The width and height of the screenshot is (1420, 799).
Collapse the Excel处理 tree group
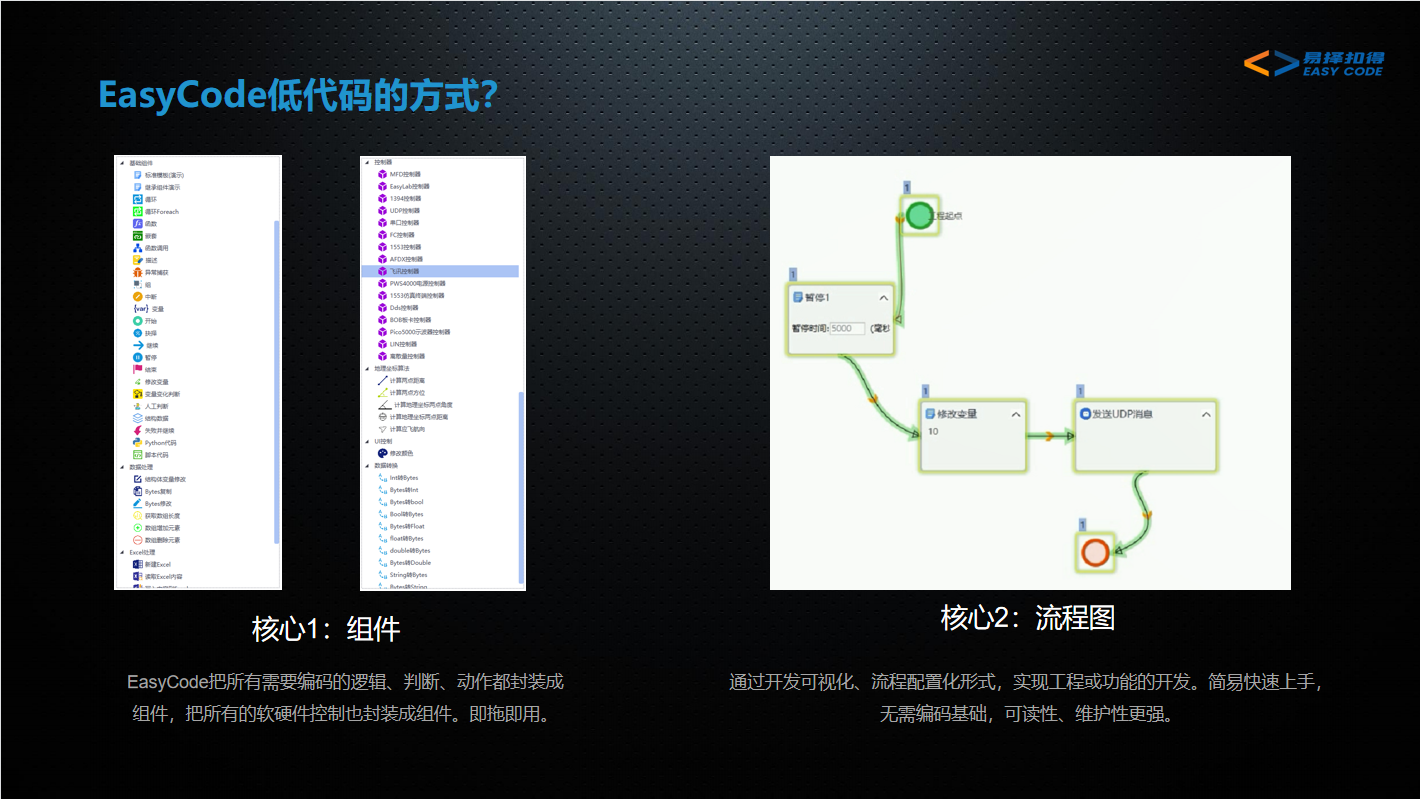click(122, 552)
